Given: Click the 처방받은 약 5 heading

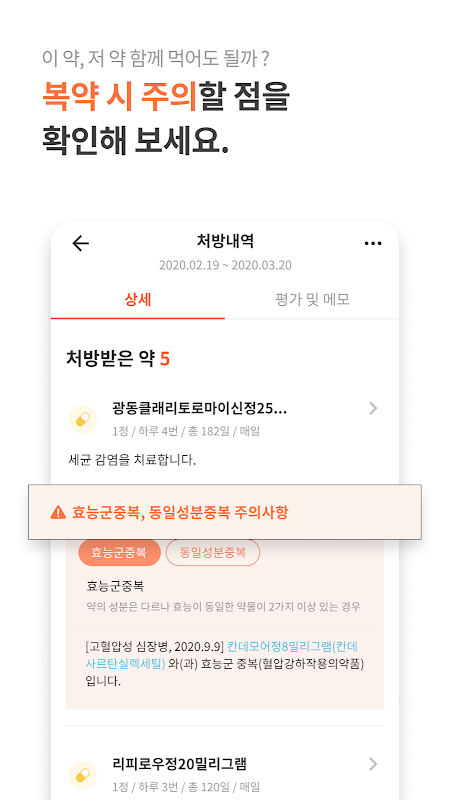Looking at the screenshot, I should (118, 359).
